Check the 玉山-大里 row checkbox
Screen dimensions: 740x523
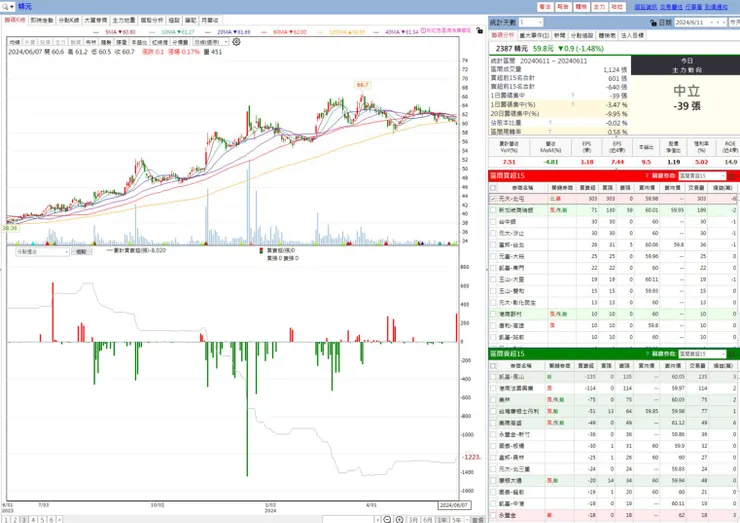coord(493,279)
